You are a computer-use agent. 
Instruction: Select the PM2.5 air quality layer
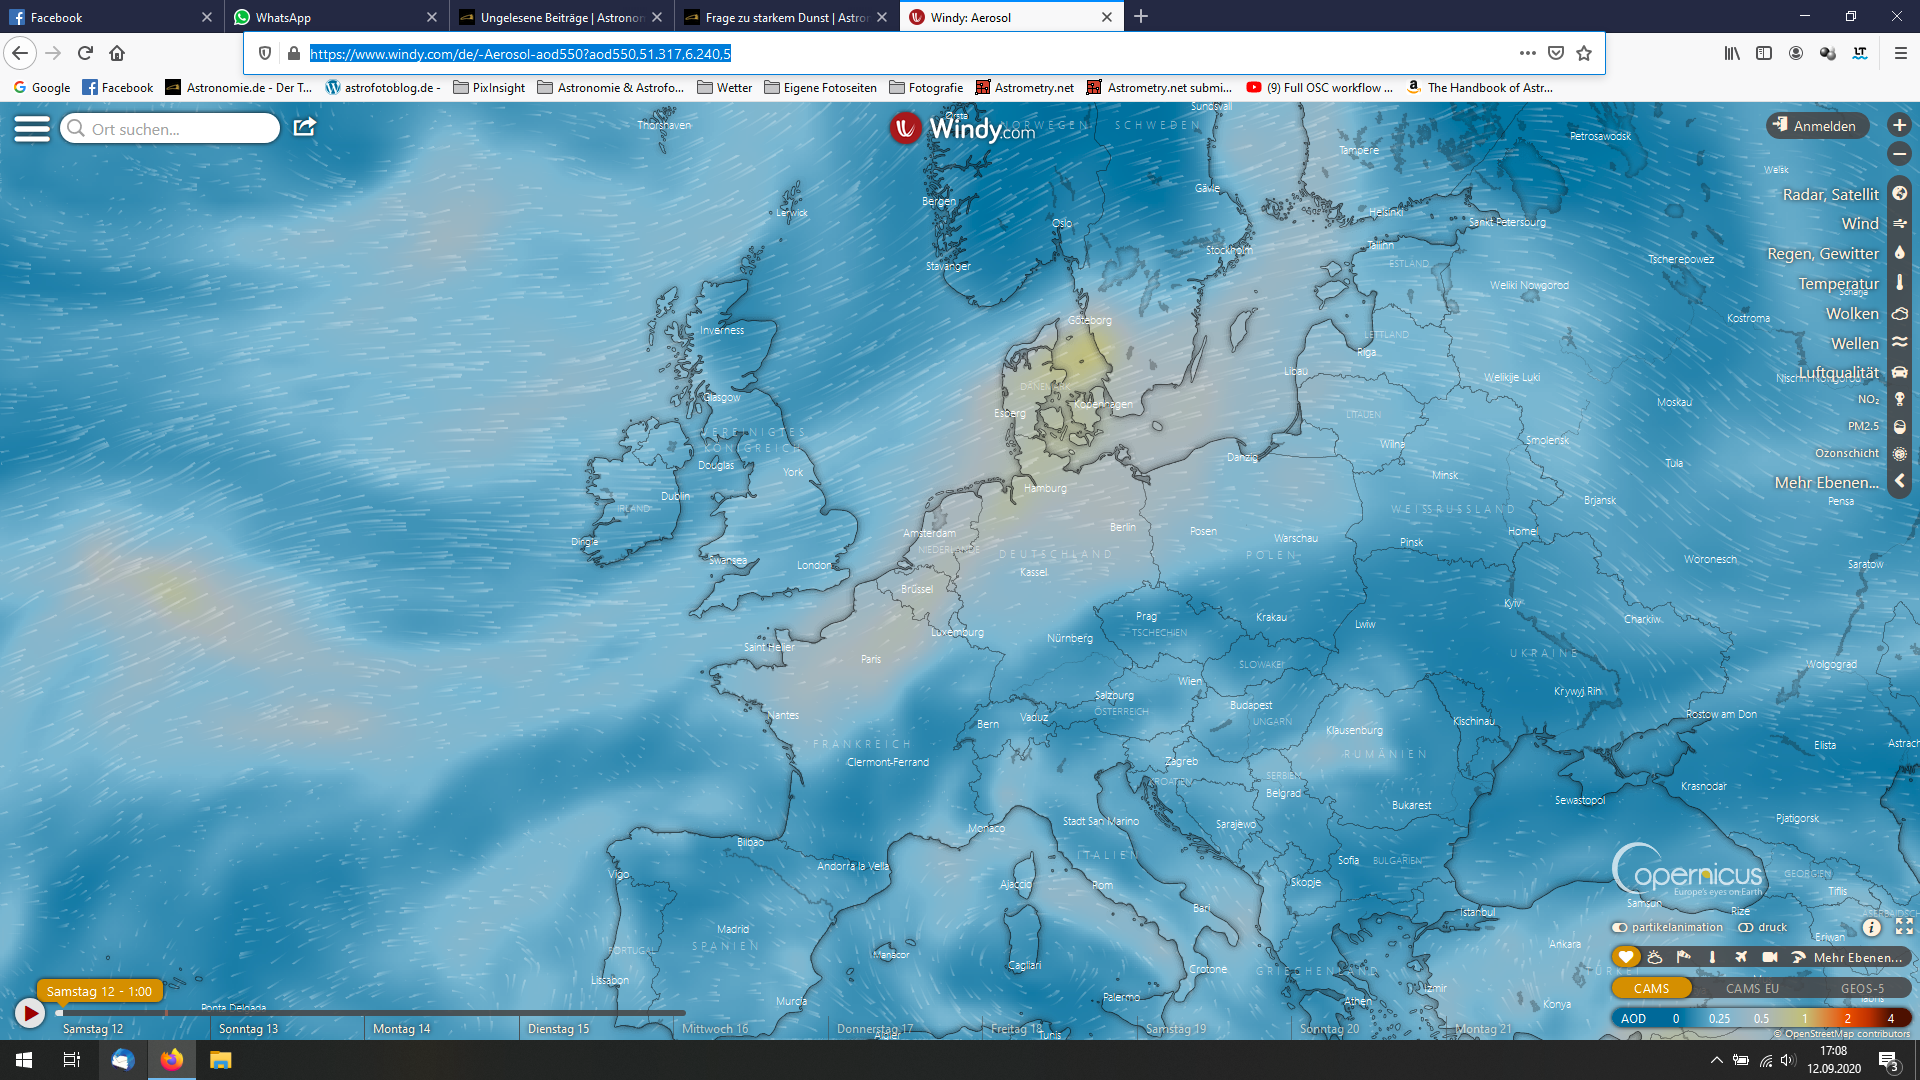point(1863,426)
